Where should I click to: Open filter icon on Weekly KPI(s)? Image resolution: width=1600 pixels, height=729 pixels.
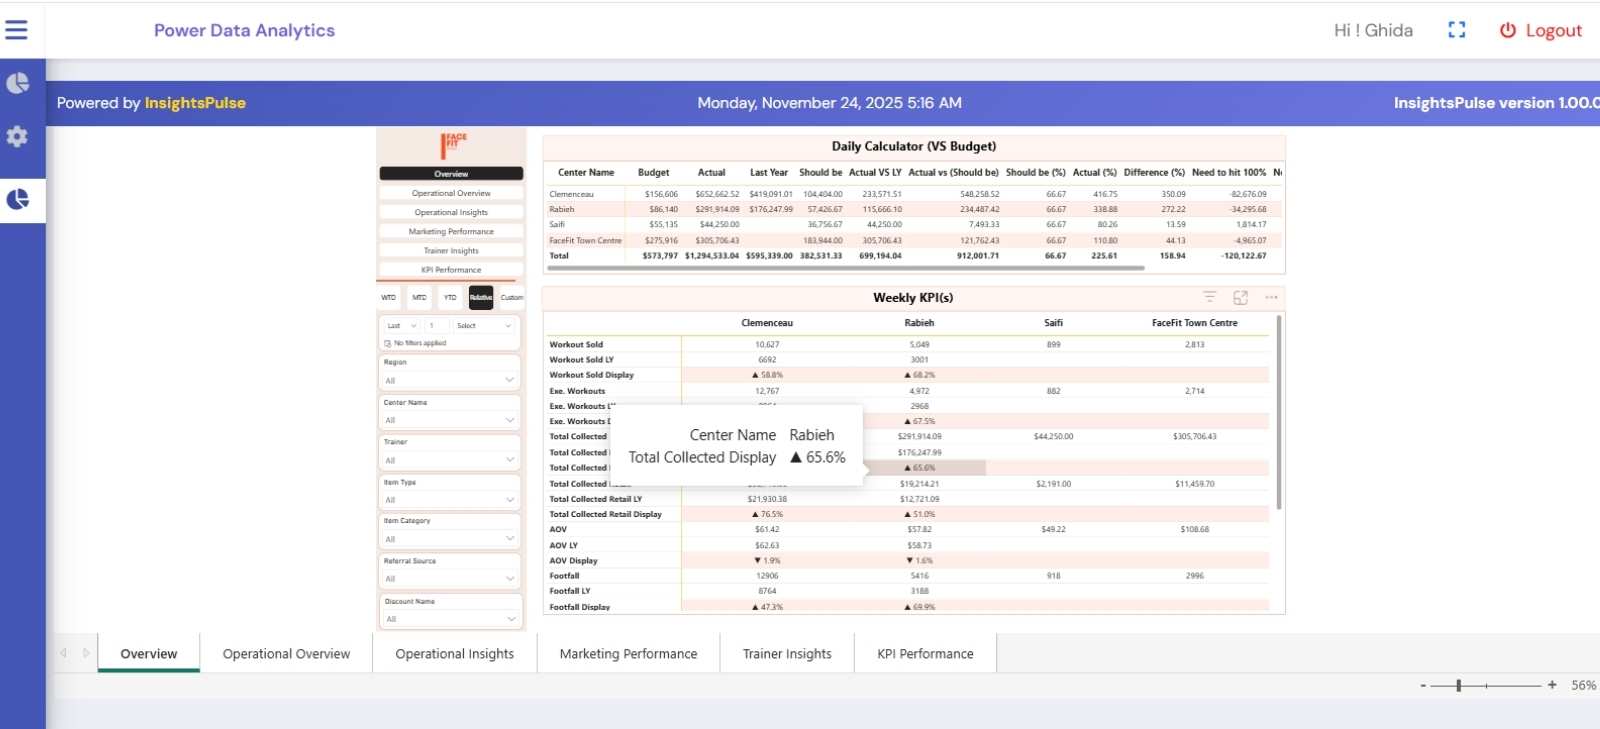point(1209,297)
